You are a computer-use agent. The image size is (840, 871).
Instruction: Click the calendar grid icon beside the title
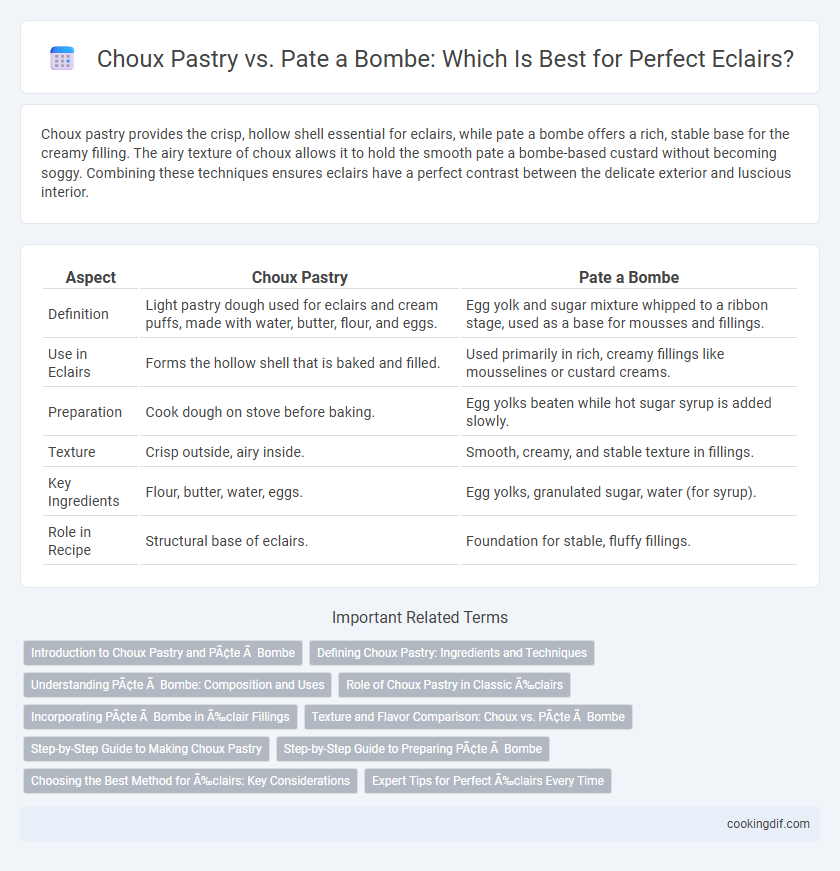(62, 58)
